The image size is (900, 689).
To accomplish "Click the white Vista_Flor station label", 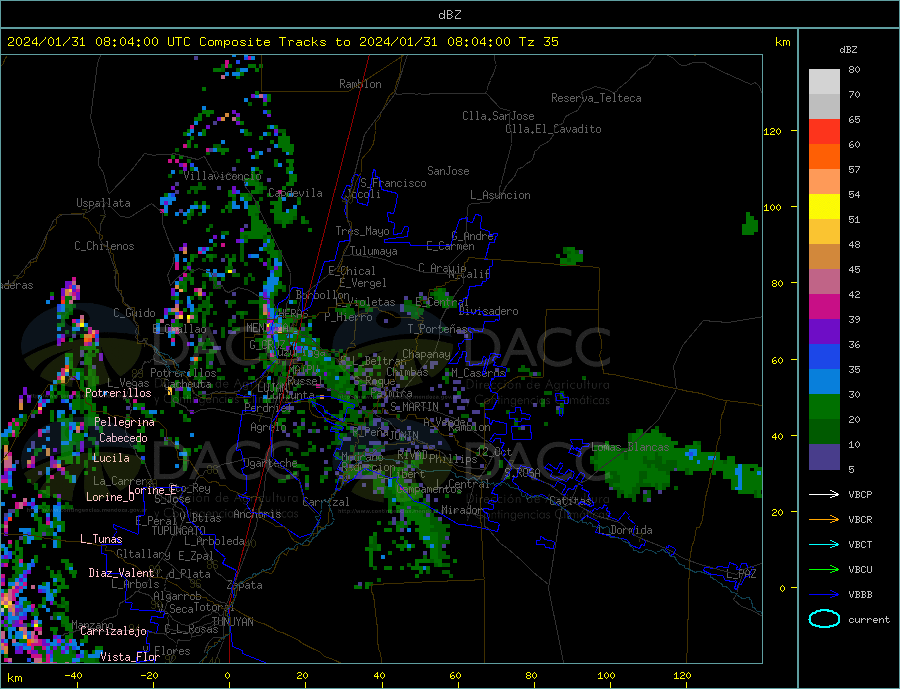I will (130, 657).
